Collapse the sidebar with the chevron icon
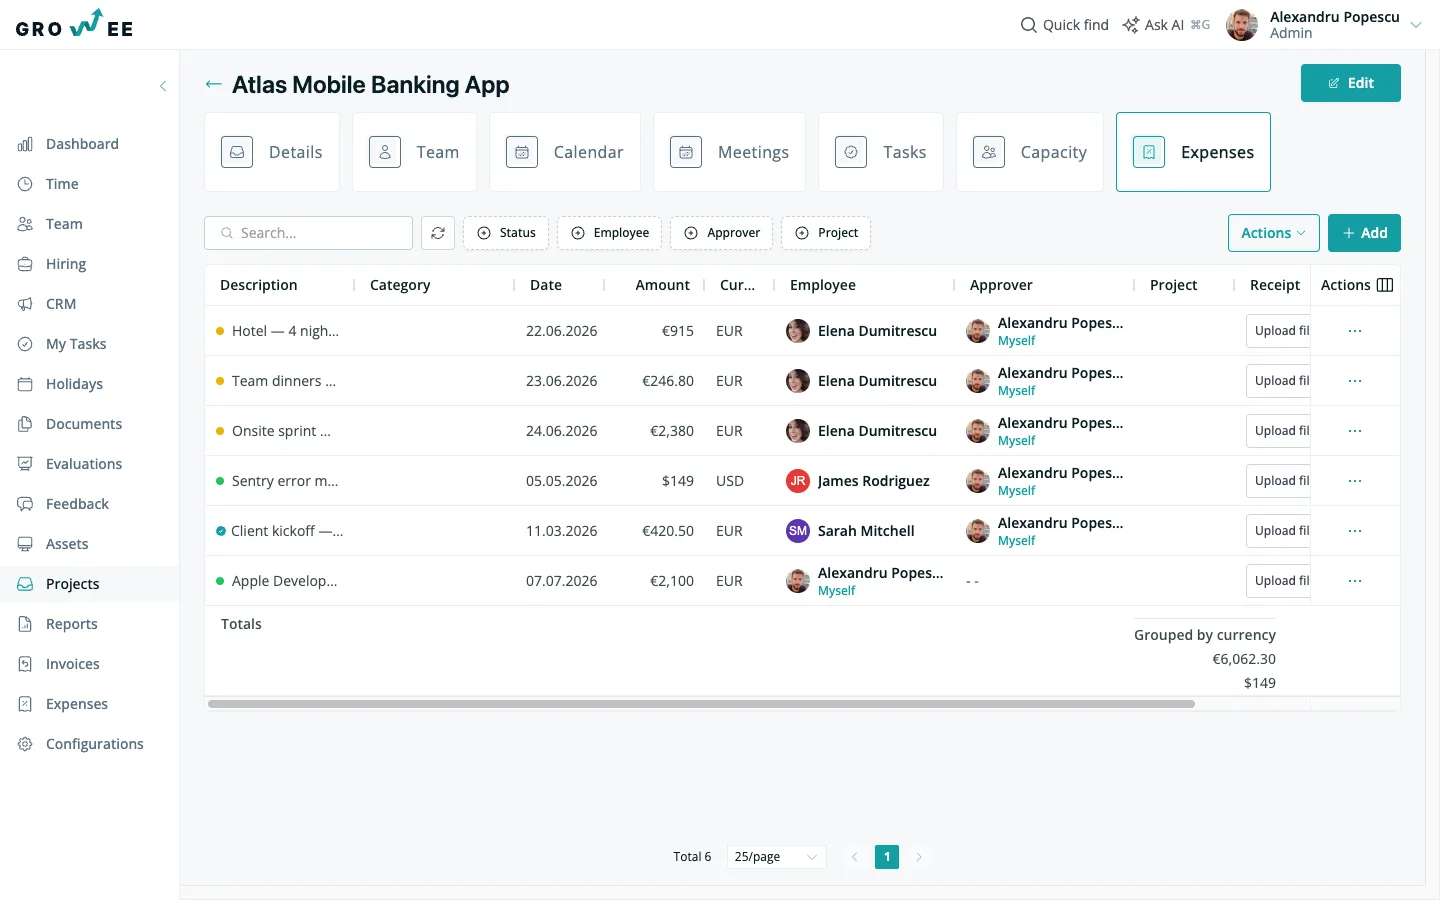Image resolution: width=1440 pixels, height=900 pixels. click(x=163, y=86)
